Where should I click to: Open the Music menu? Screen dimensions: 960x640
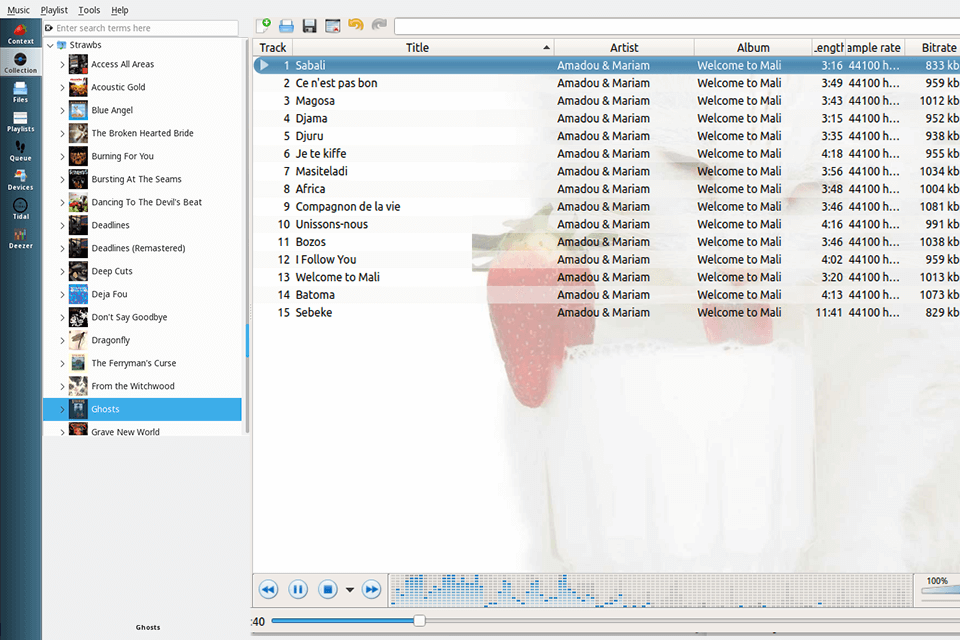[18, 10]
